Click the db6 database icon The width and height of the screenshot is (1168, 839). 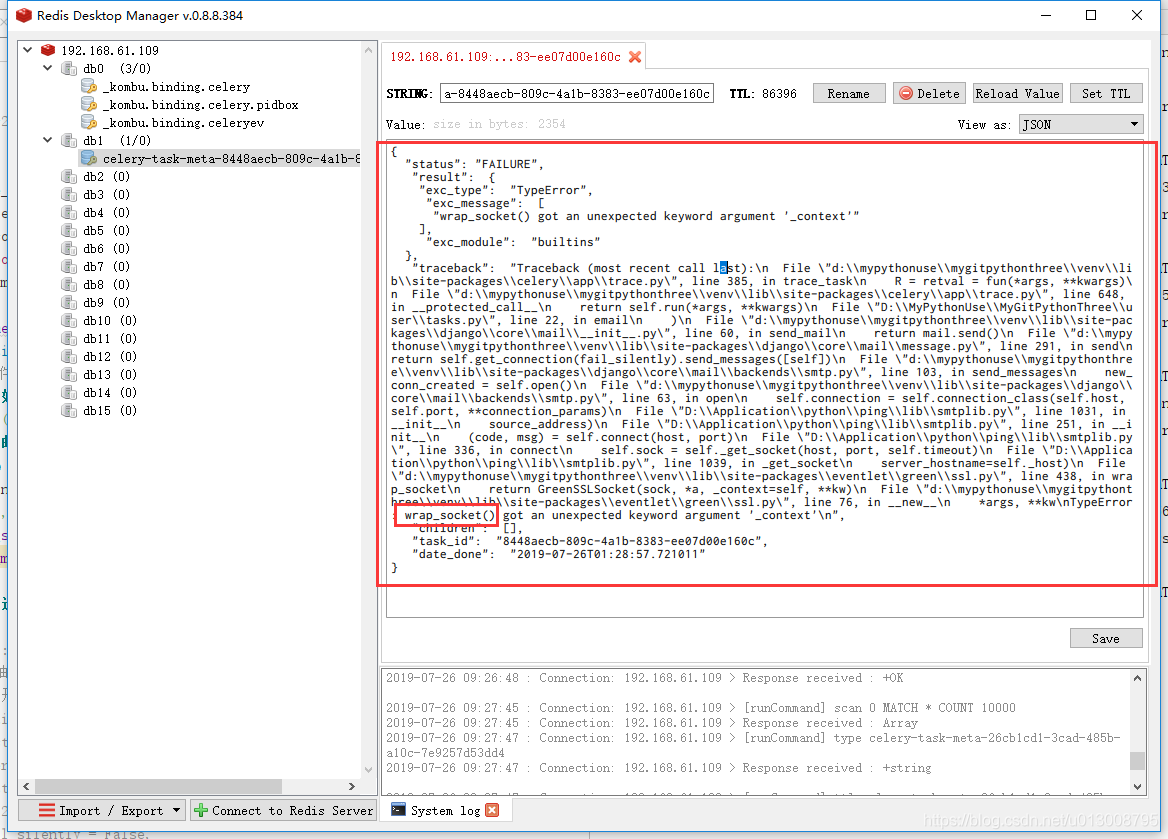pos(69,248)
